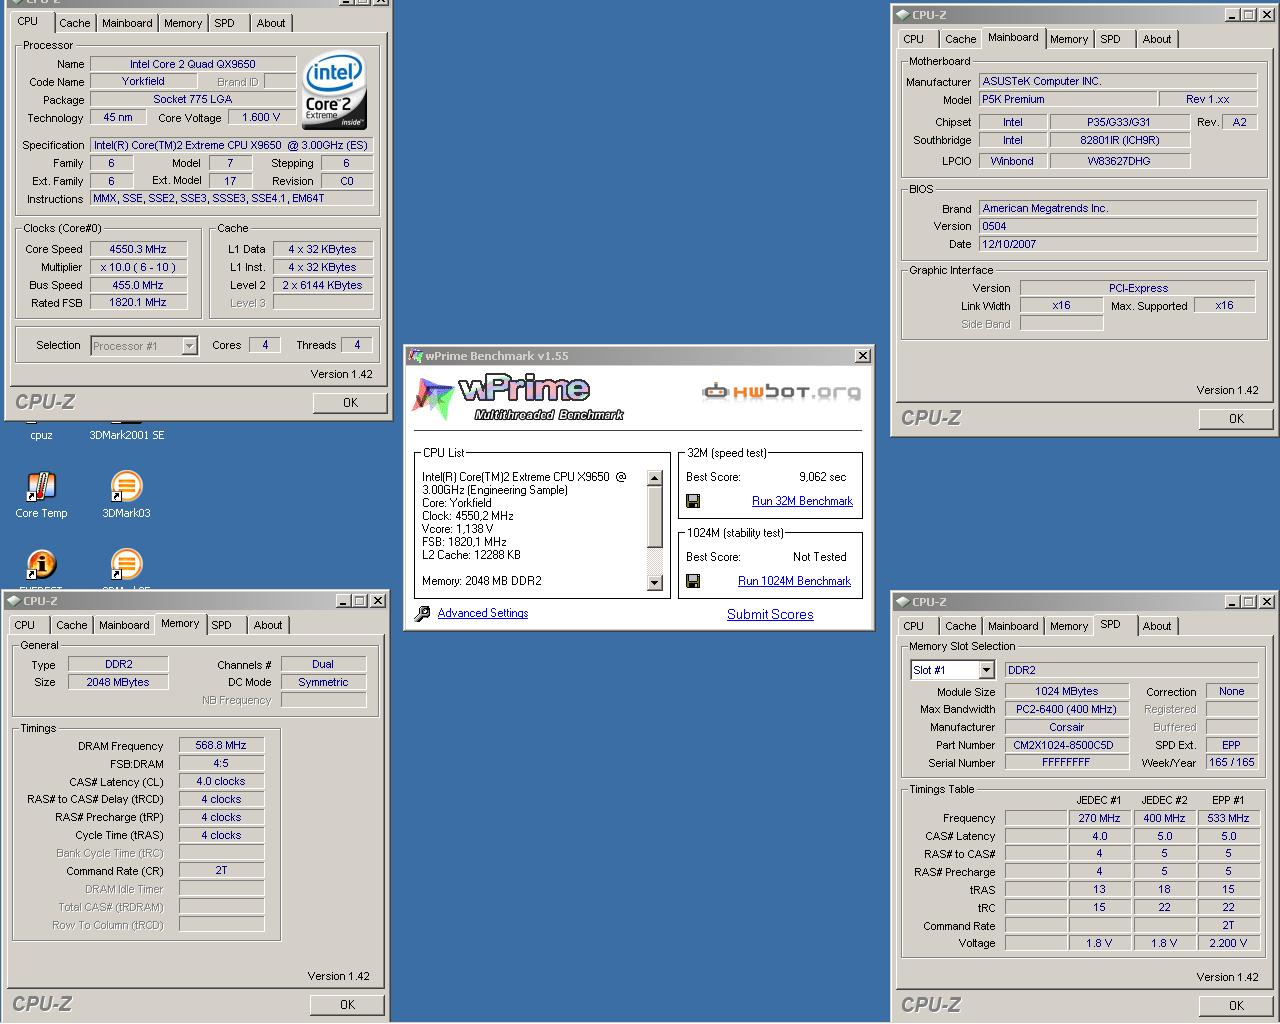Click the Core Voltage 1.600 V field

[261, 117]
